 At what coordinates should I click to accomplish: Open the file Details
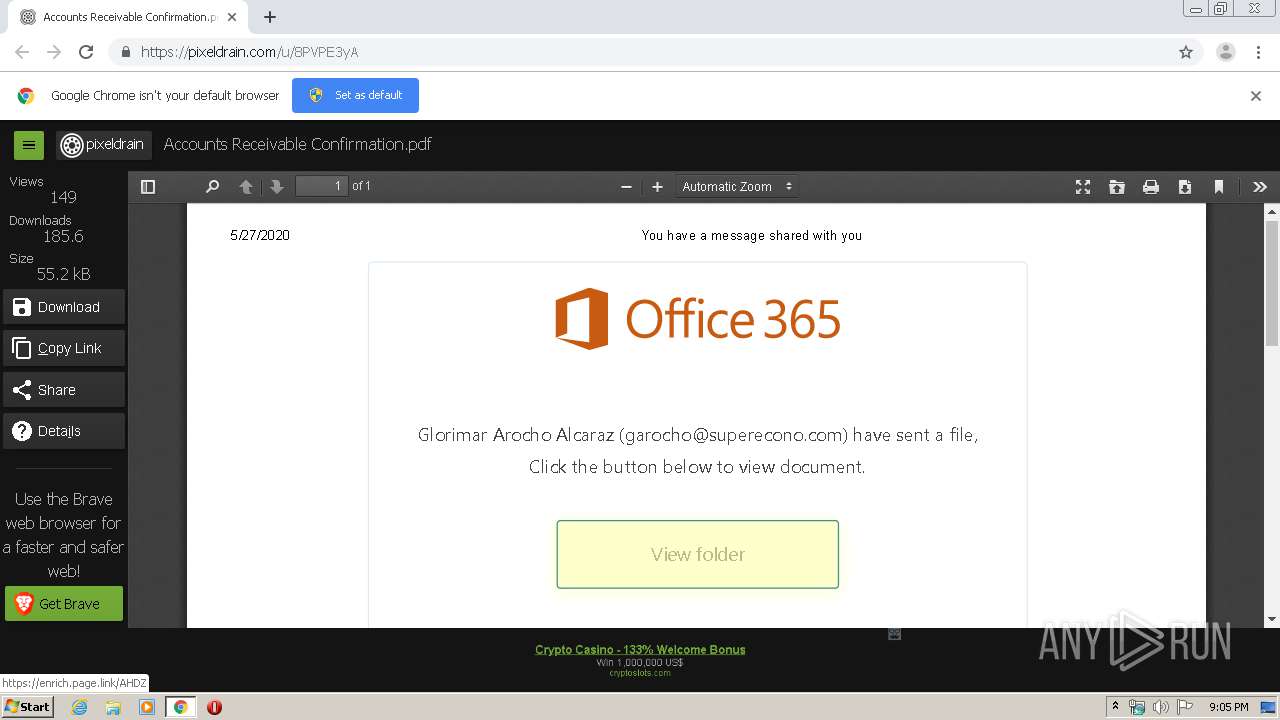(x=64, y=431)
